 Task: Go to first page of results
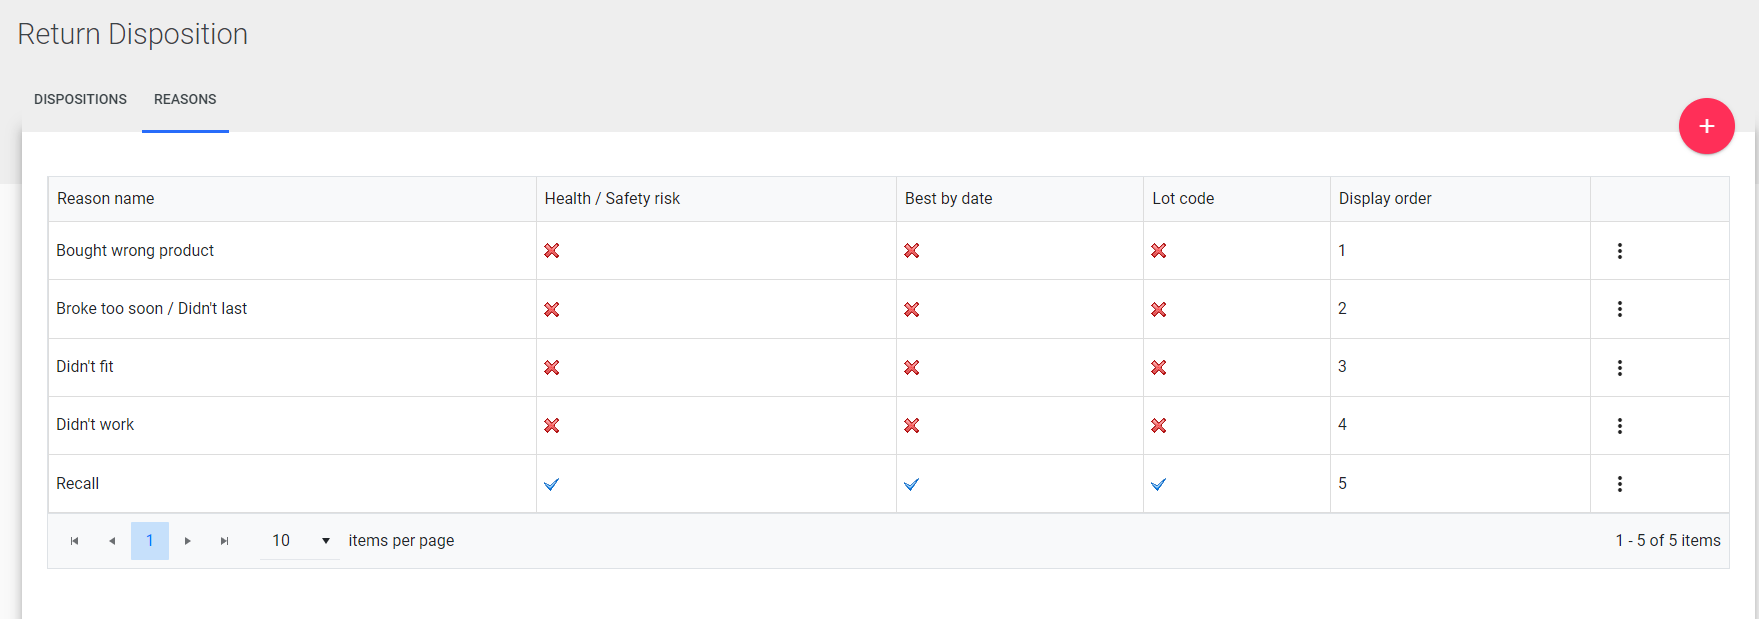(74, 541)
